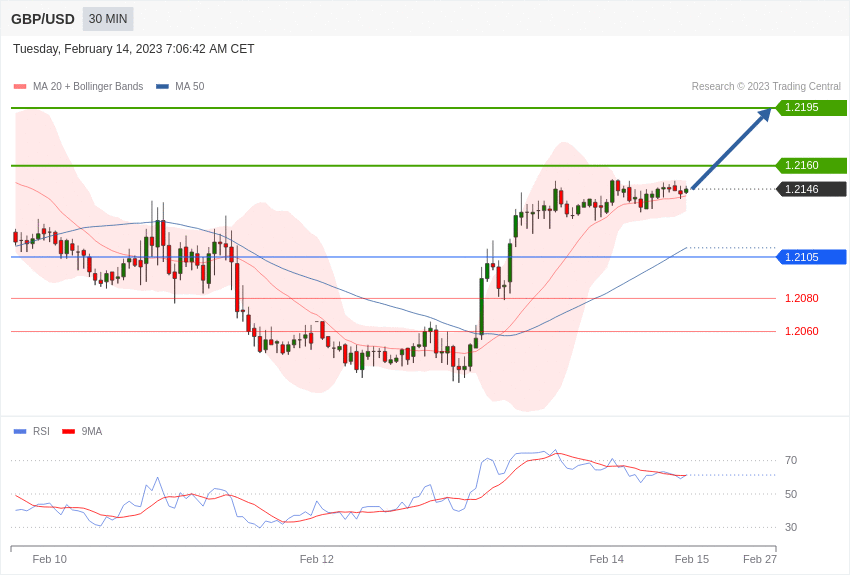Image resolution: width=850 pixels, height=576 pixels.
Task: Click the 1.2080 support level label
Action: pyautogui.click(x=802, y=298)
